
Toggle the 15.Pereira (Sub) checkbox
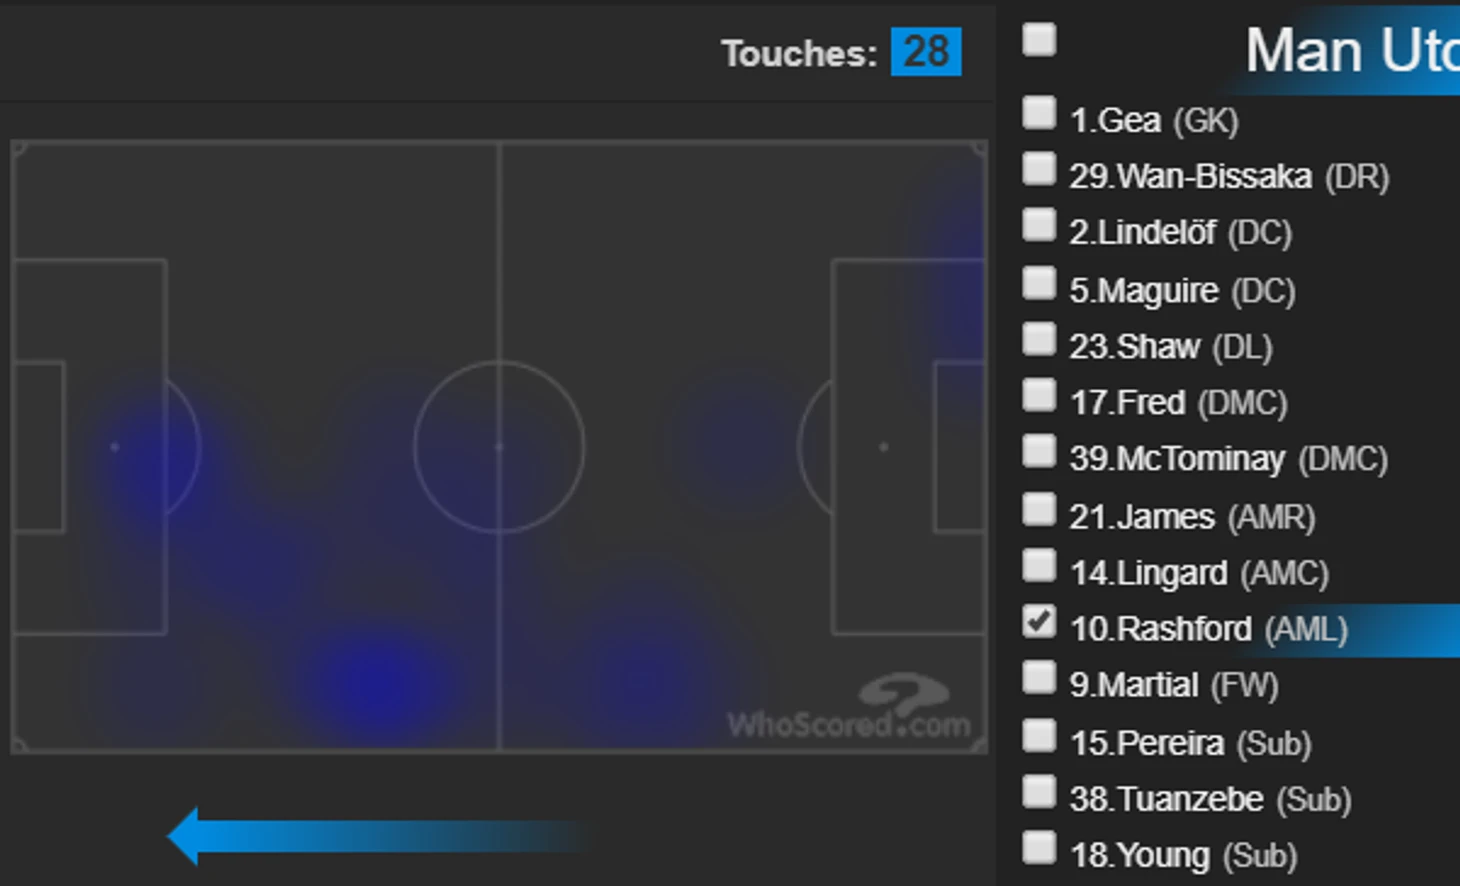click(1039, 735)
